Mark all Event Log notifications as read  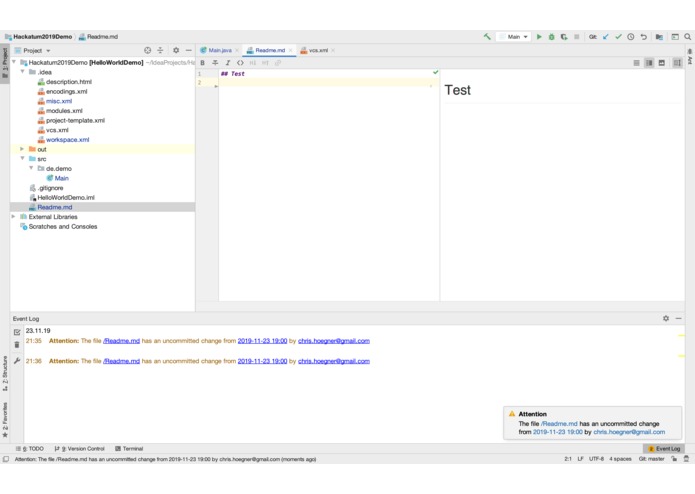17,332
